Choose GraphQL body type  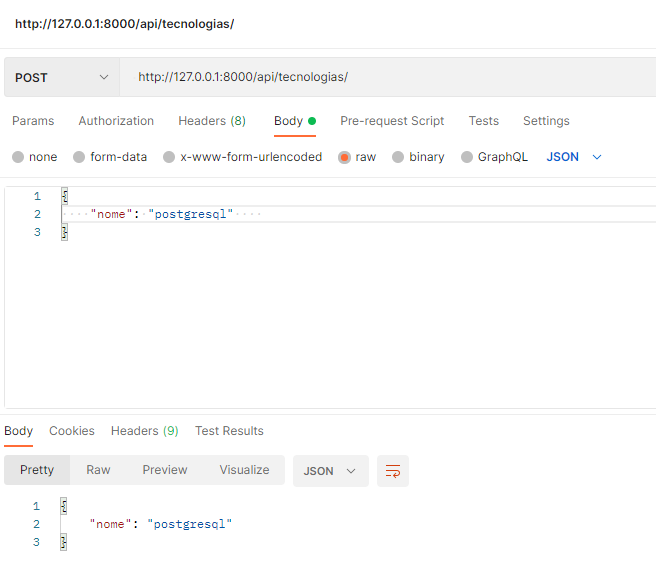coord(467,157)
